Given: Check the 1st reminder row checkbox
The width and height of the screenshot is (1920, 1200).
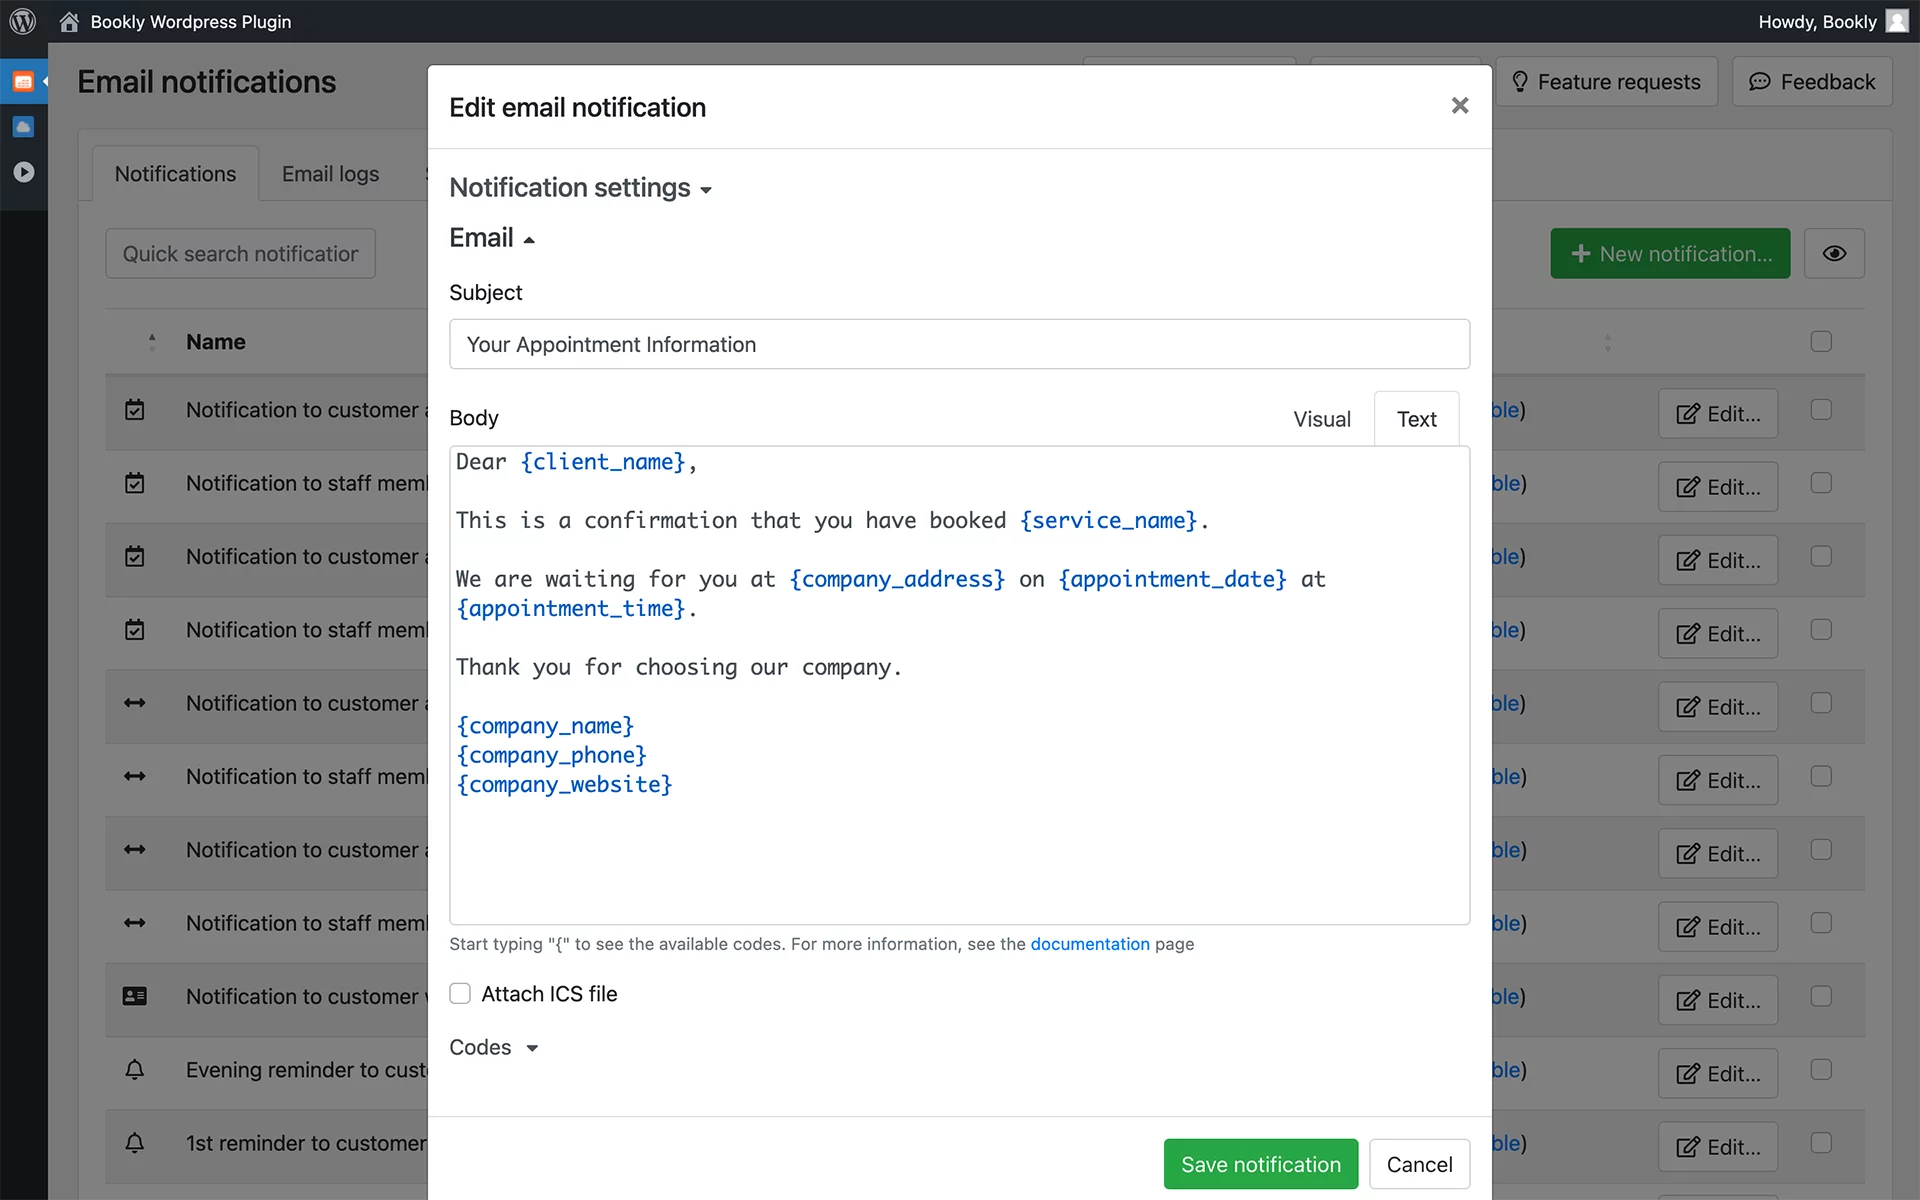Looking at the screenshot, I should click(x=1821, y=1143).
